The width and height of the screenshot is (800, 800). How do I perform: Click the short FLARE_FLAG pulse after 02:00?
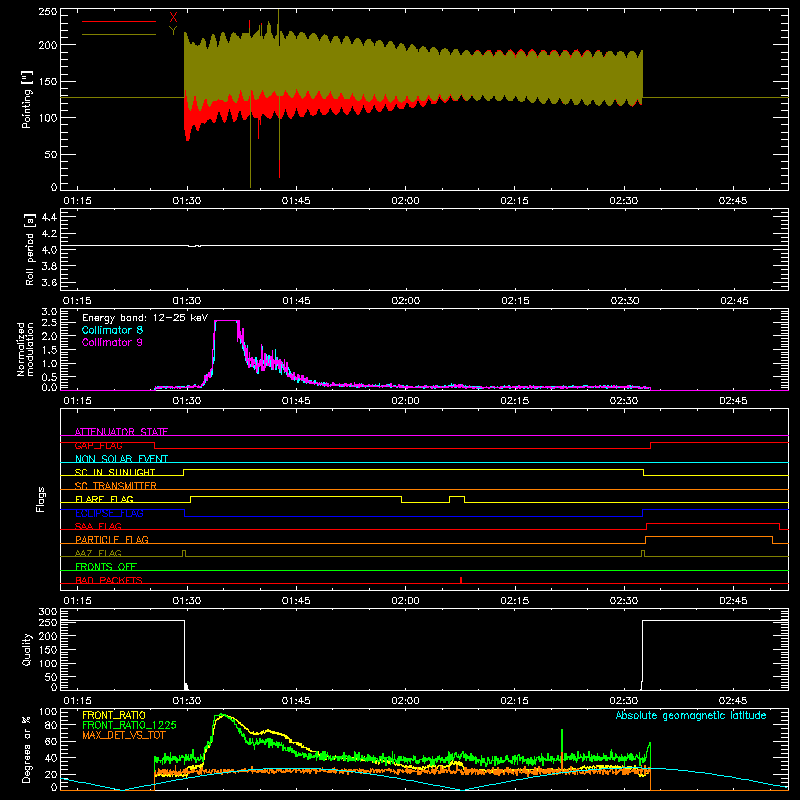pos(457,497)
